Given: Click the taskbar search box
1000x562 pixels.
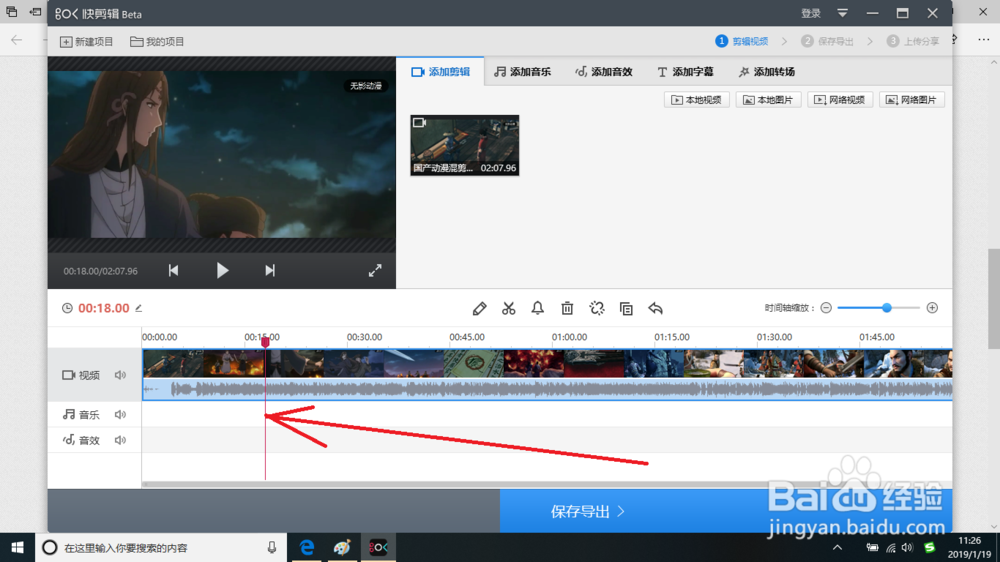Looking at the screenshot, I should (x=160, y=547).
